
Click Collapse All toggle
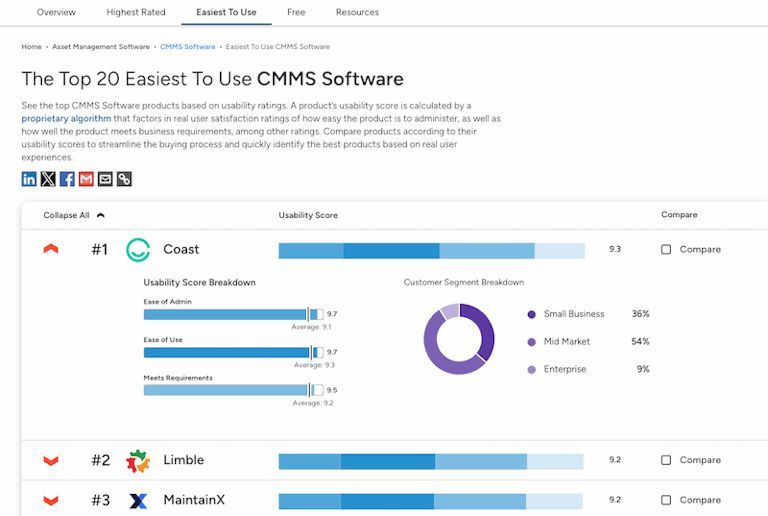74,215
